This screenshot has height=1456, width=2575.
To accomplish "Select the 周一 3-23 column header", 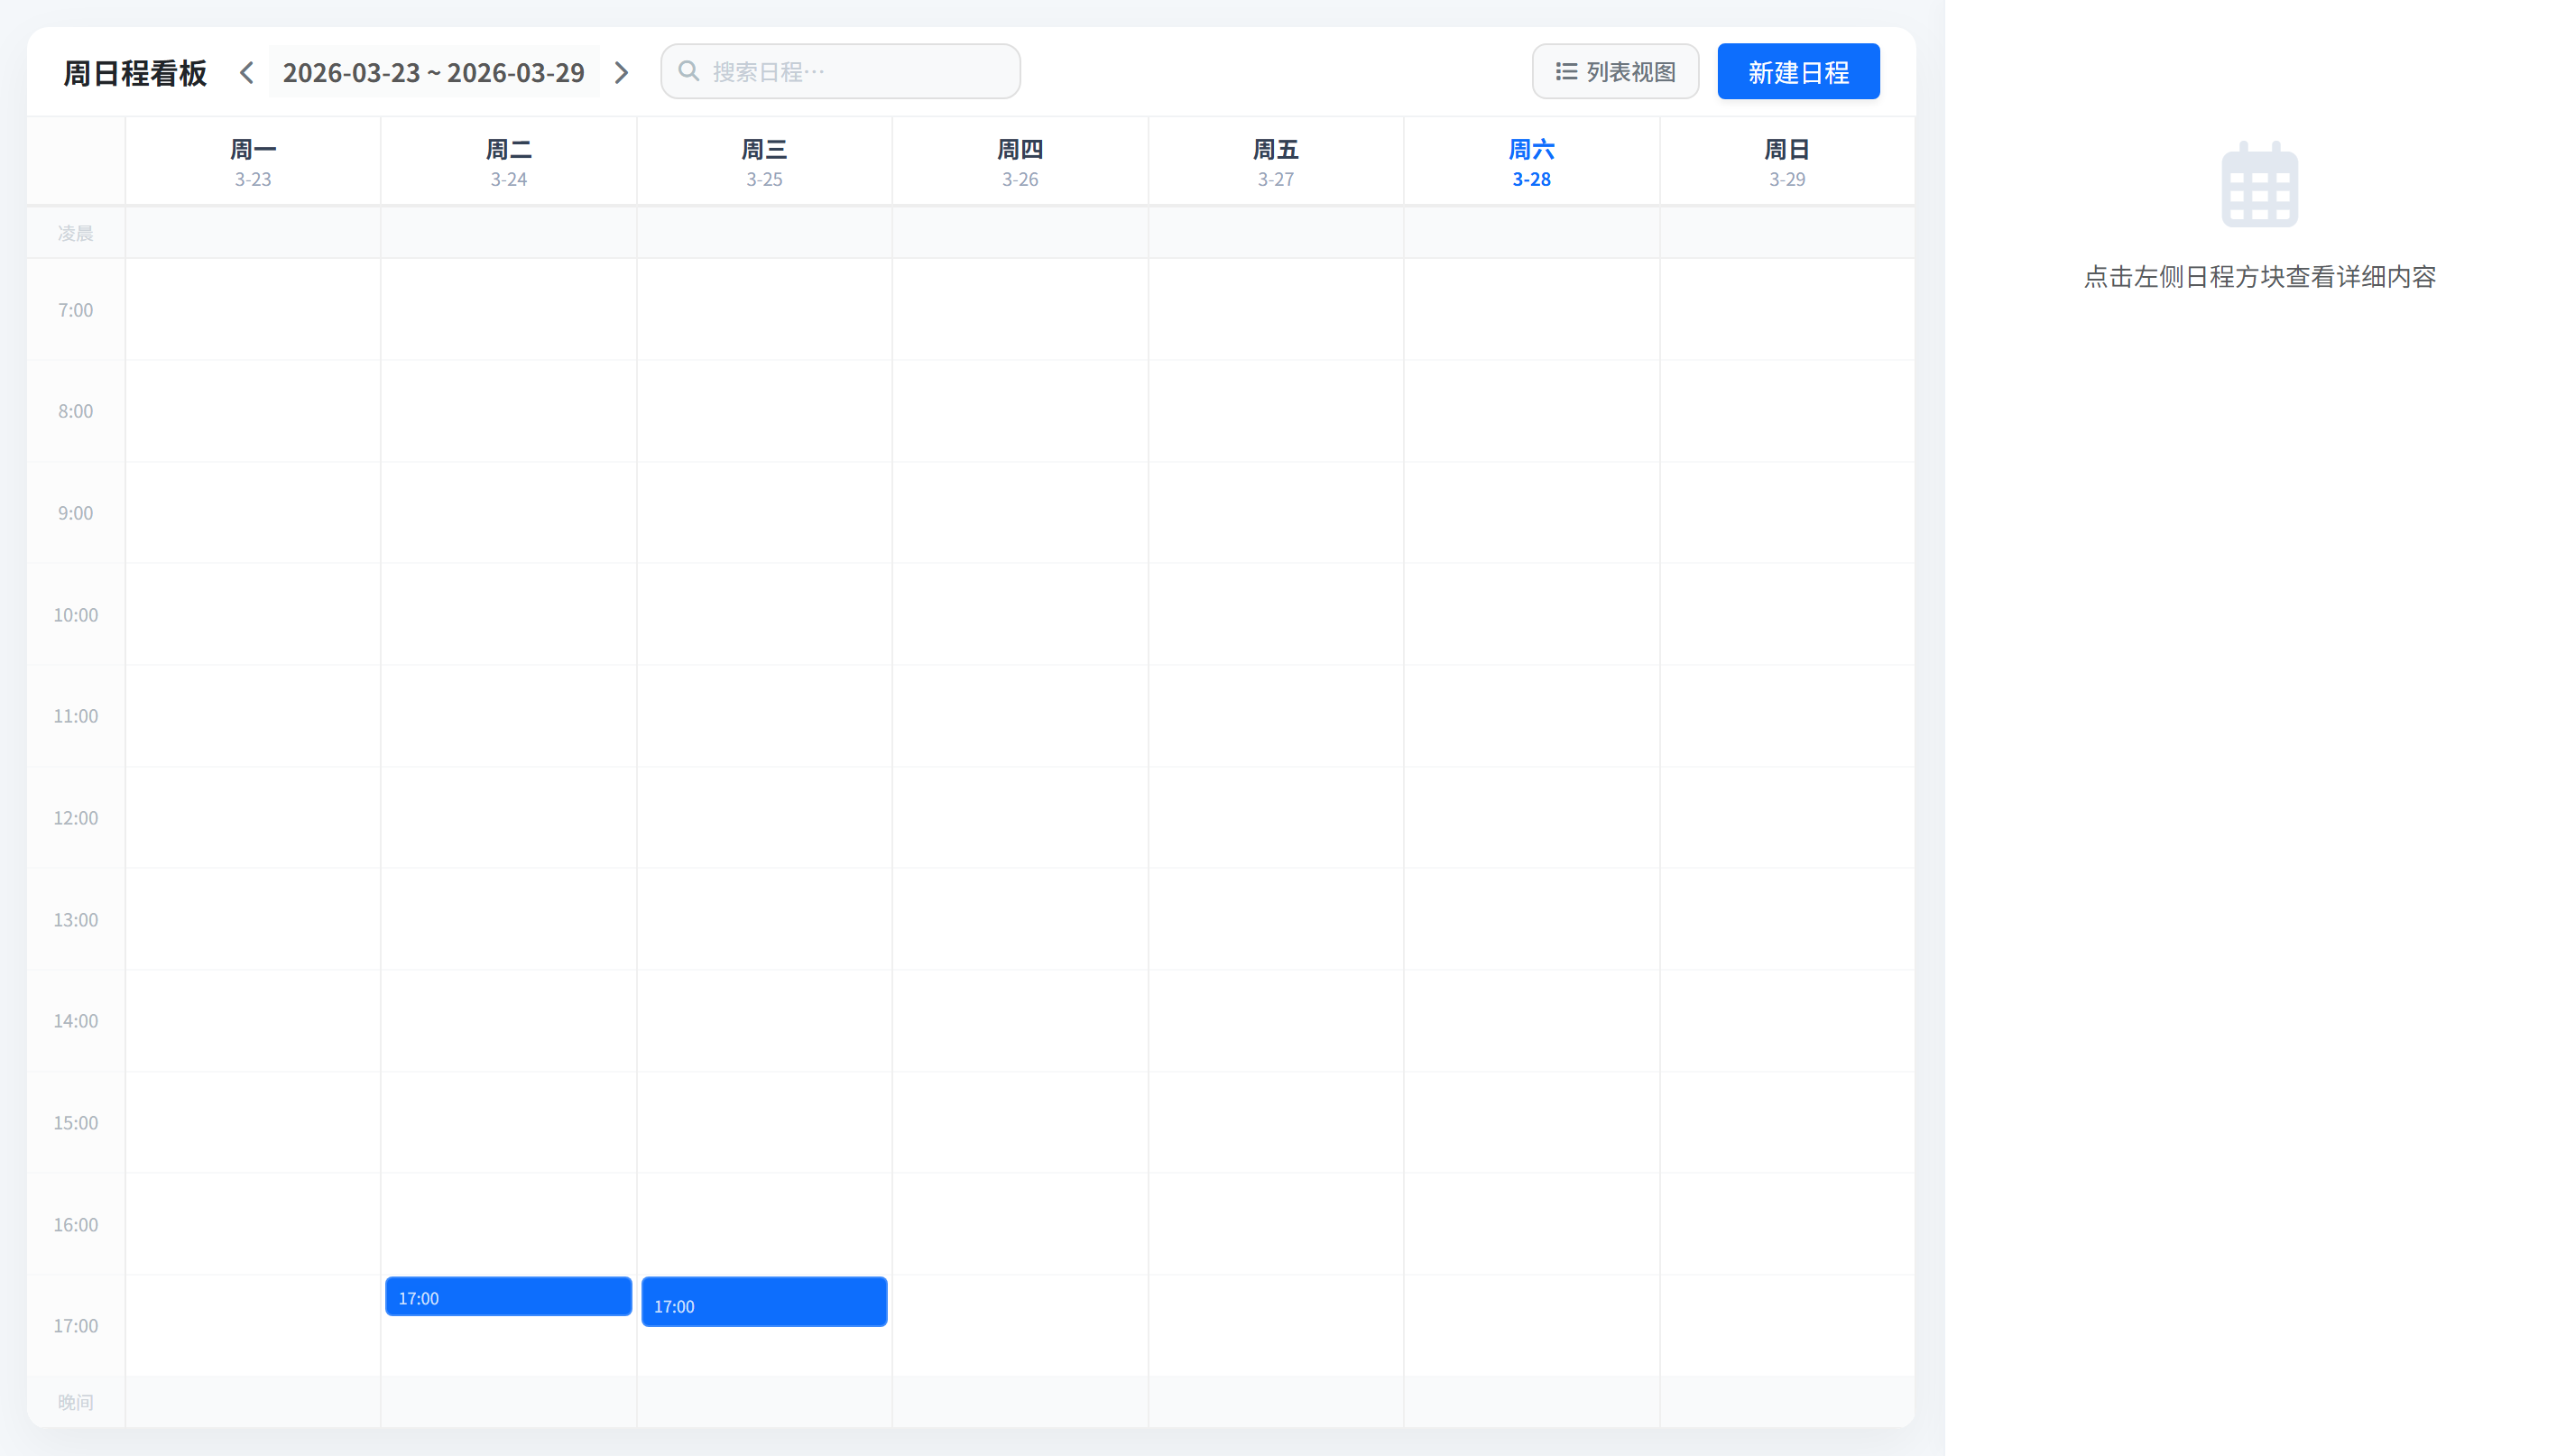I will 253,162.
